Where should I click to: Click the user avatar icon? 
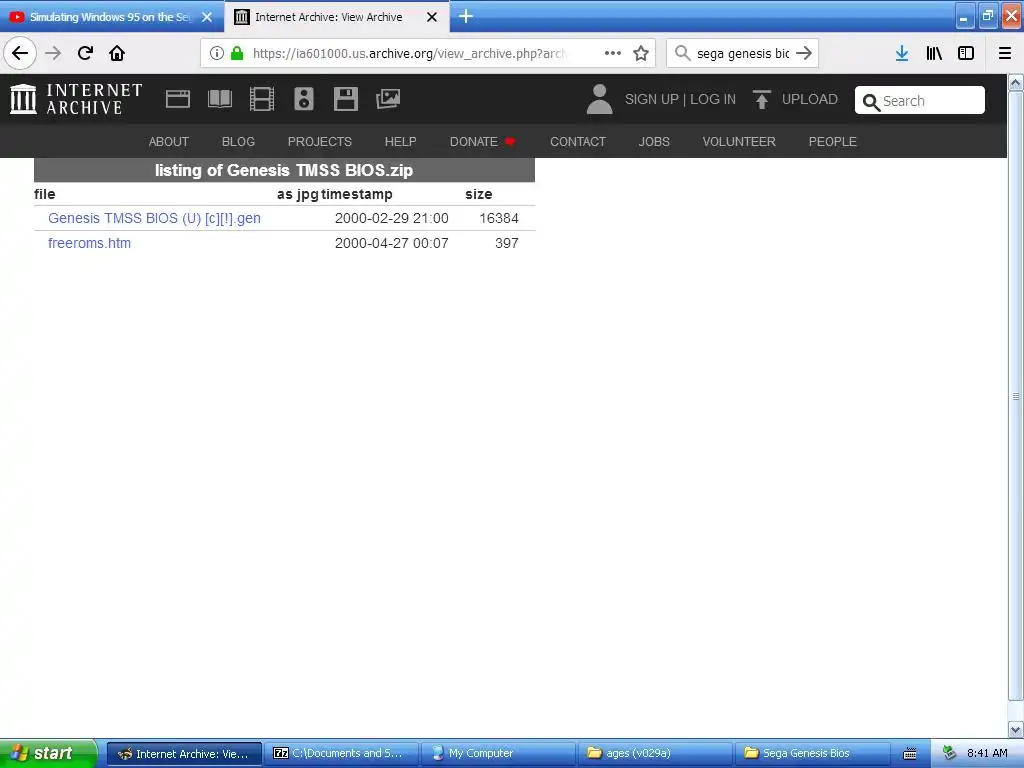click(x=600, y=99)
